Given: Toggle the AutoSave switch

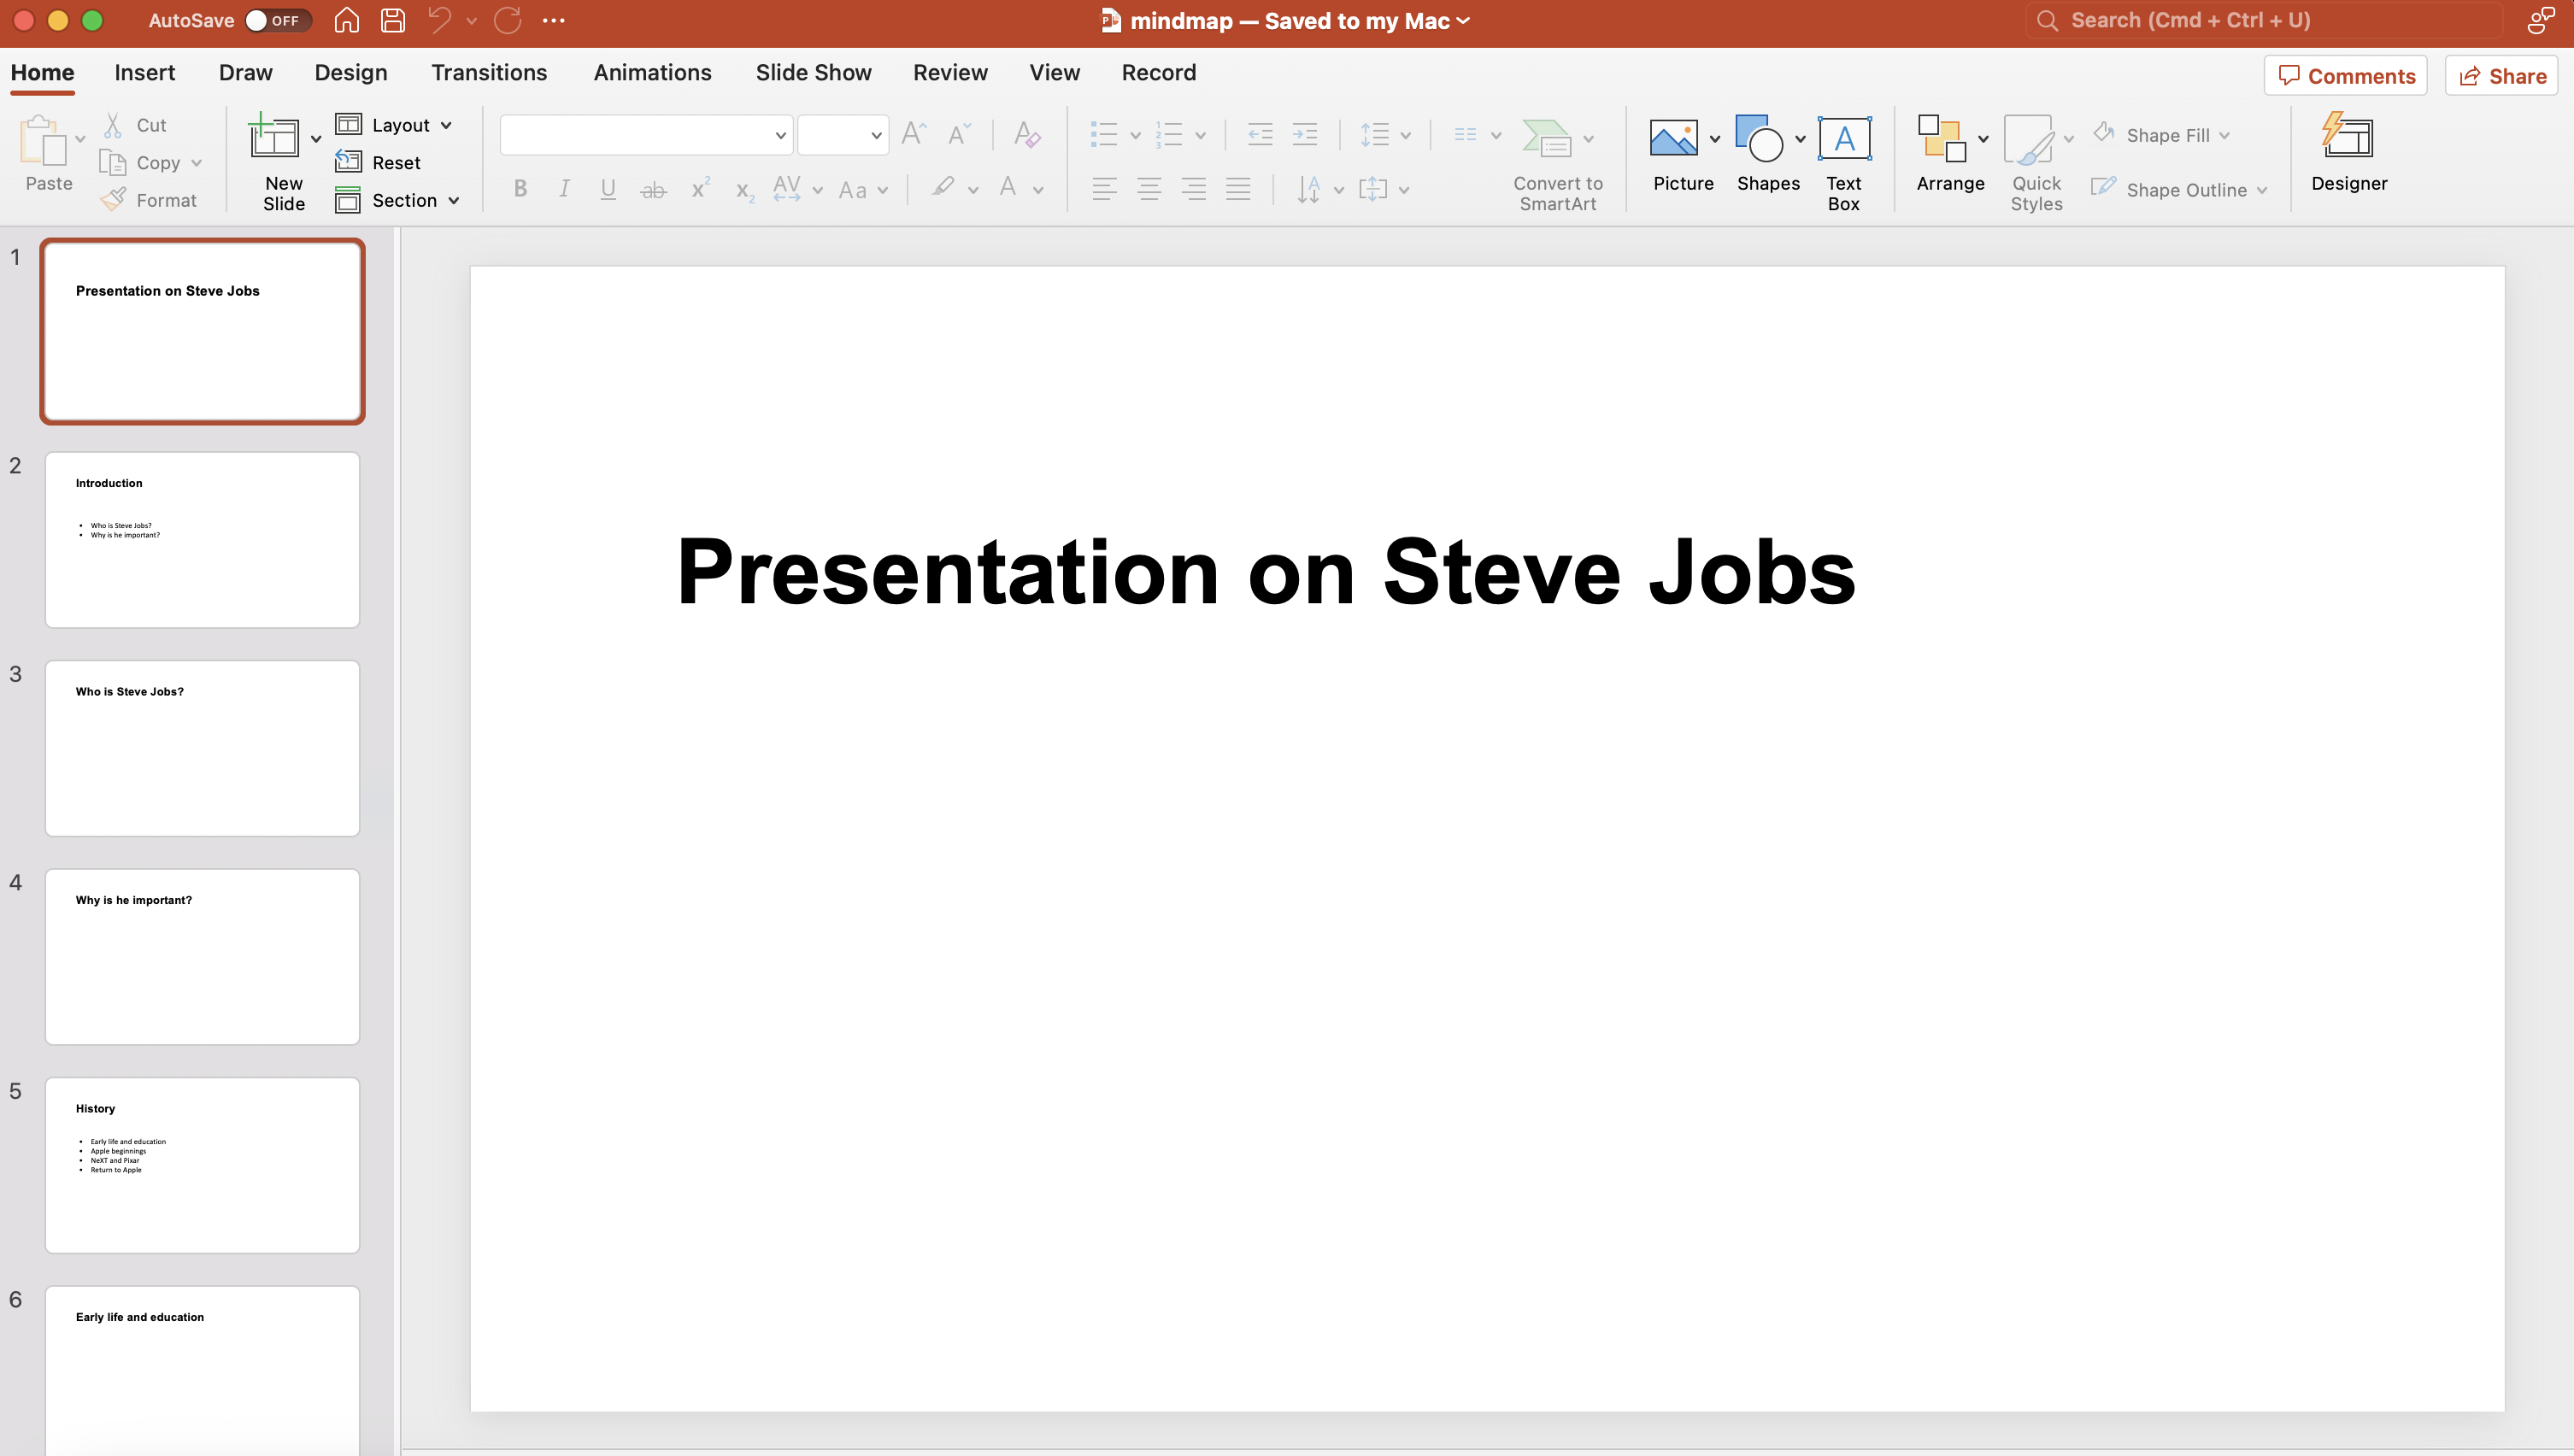Looking at the screenshot, I should click(x=277, y=20).
